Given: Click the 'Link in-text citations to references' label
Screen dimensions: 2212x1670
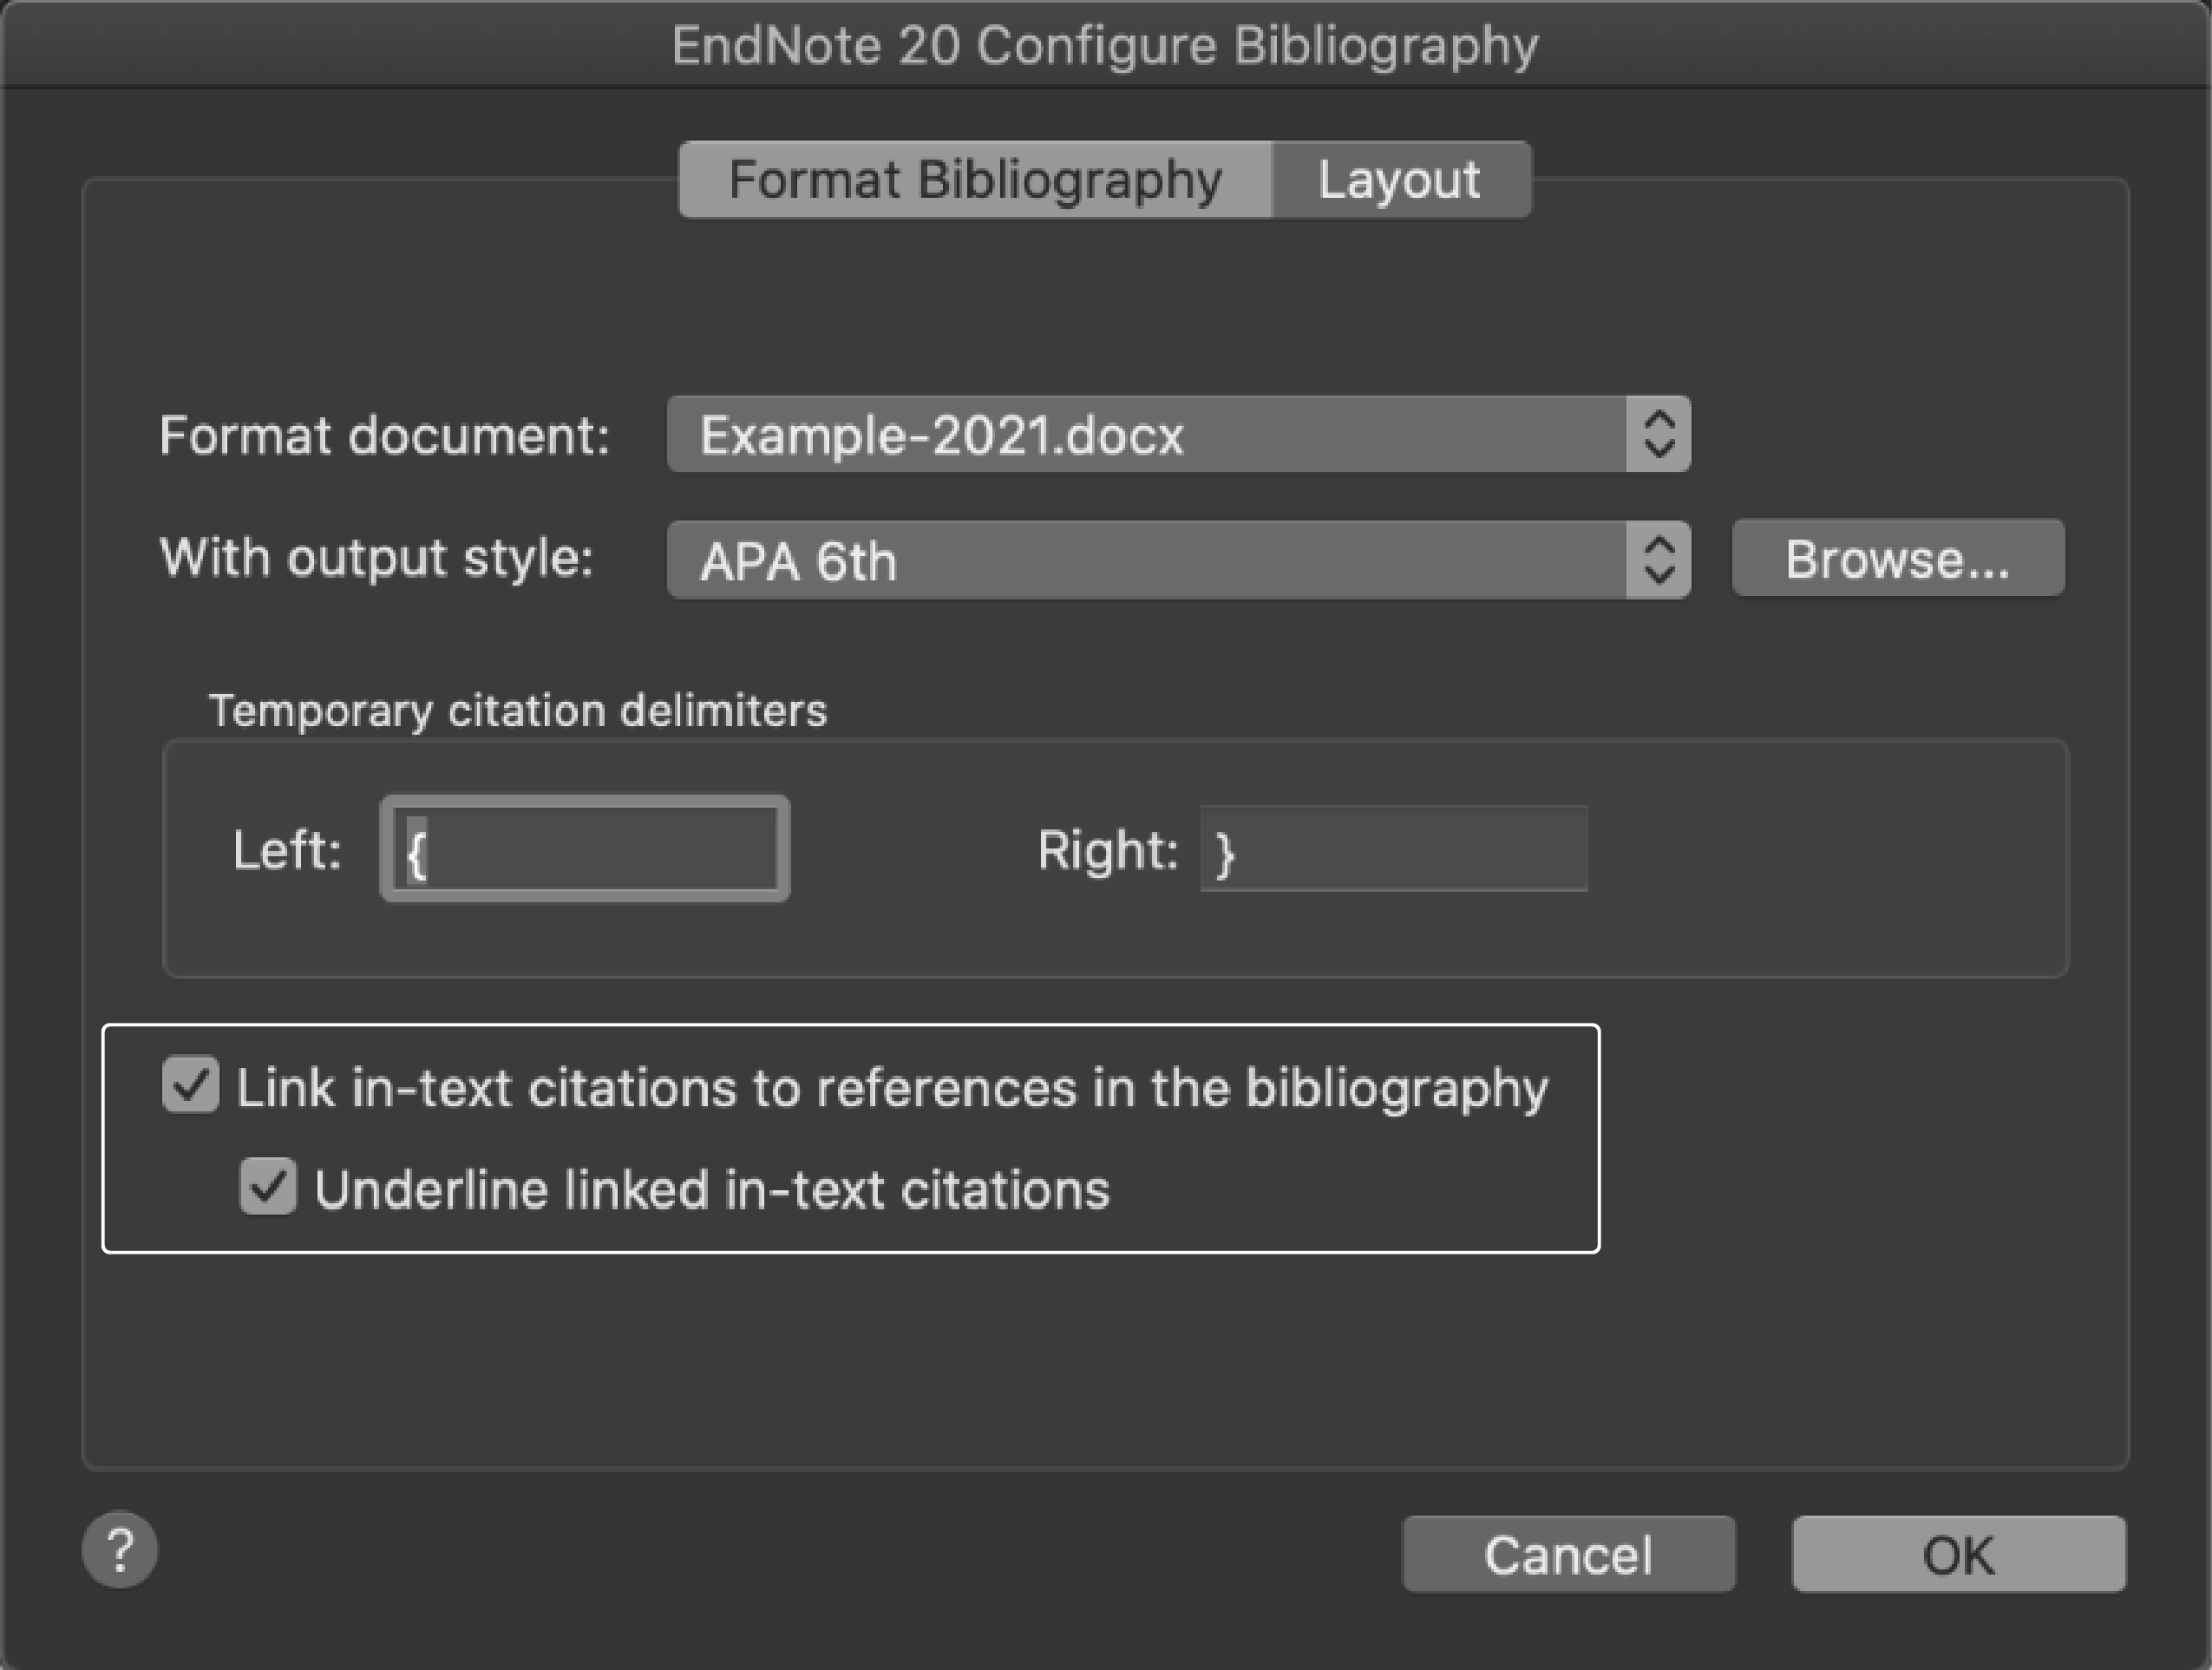Looking at the screenshot, I should (892, 1088).
